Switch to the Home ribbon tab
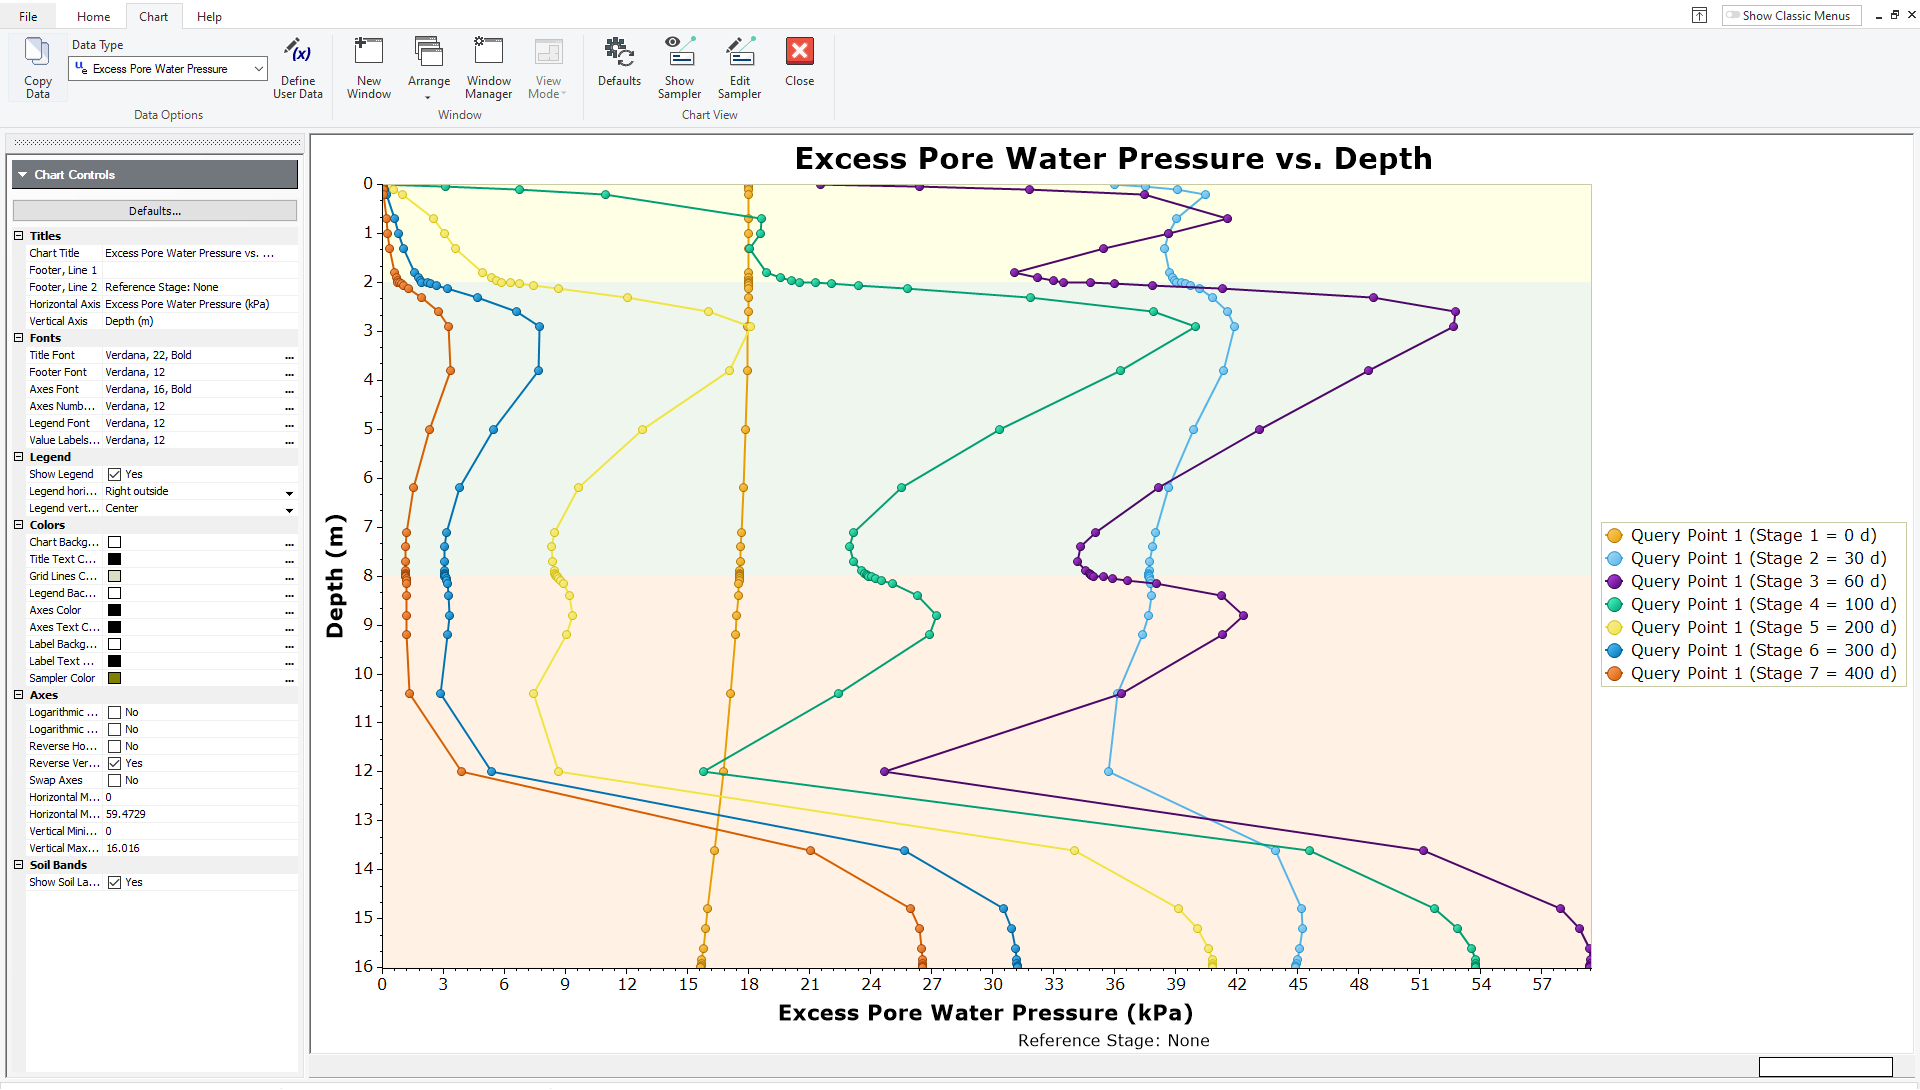Viewport: 1920px width, 1090px height. pyautogui.click(x=93, y=16)
